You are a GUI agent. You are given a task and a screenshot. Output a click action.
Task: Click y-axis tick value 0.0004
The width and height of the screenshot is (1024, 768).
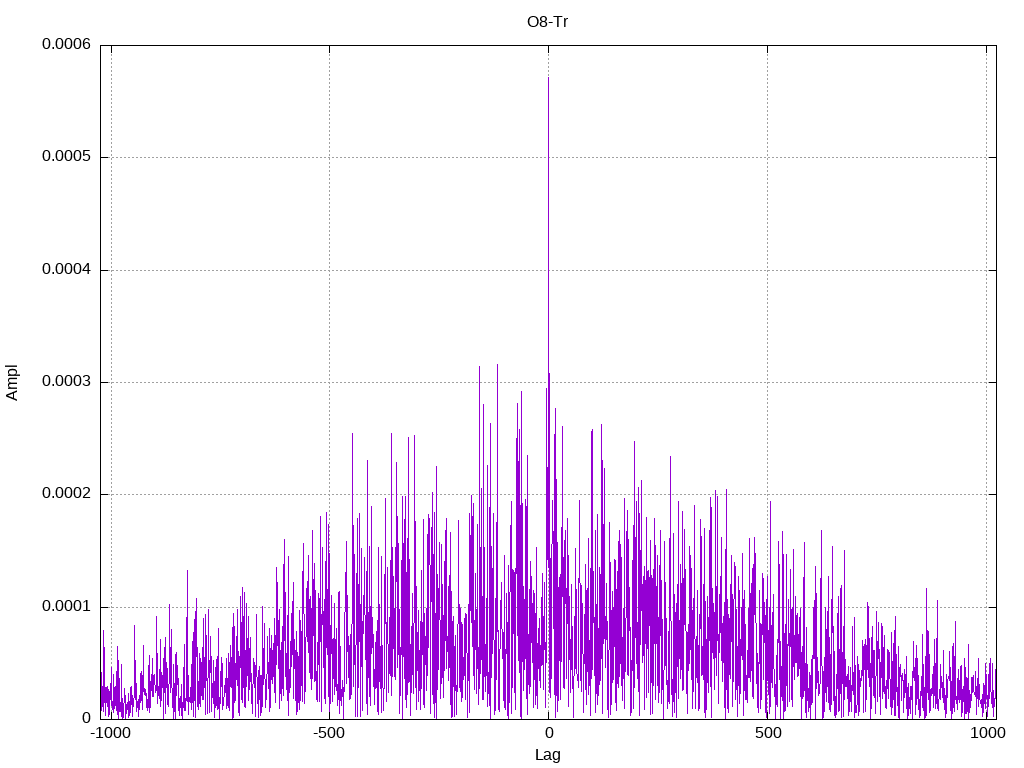coord(66,269)
